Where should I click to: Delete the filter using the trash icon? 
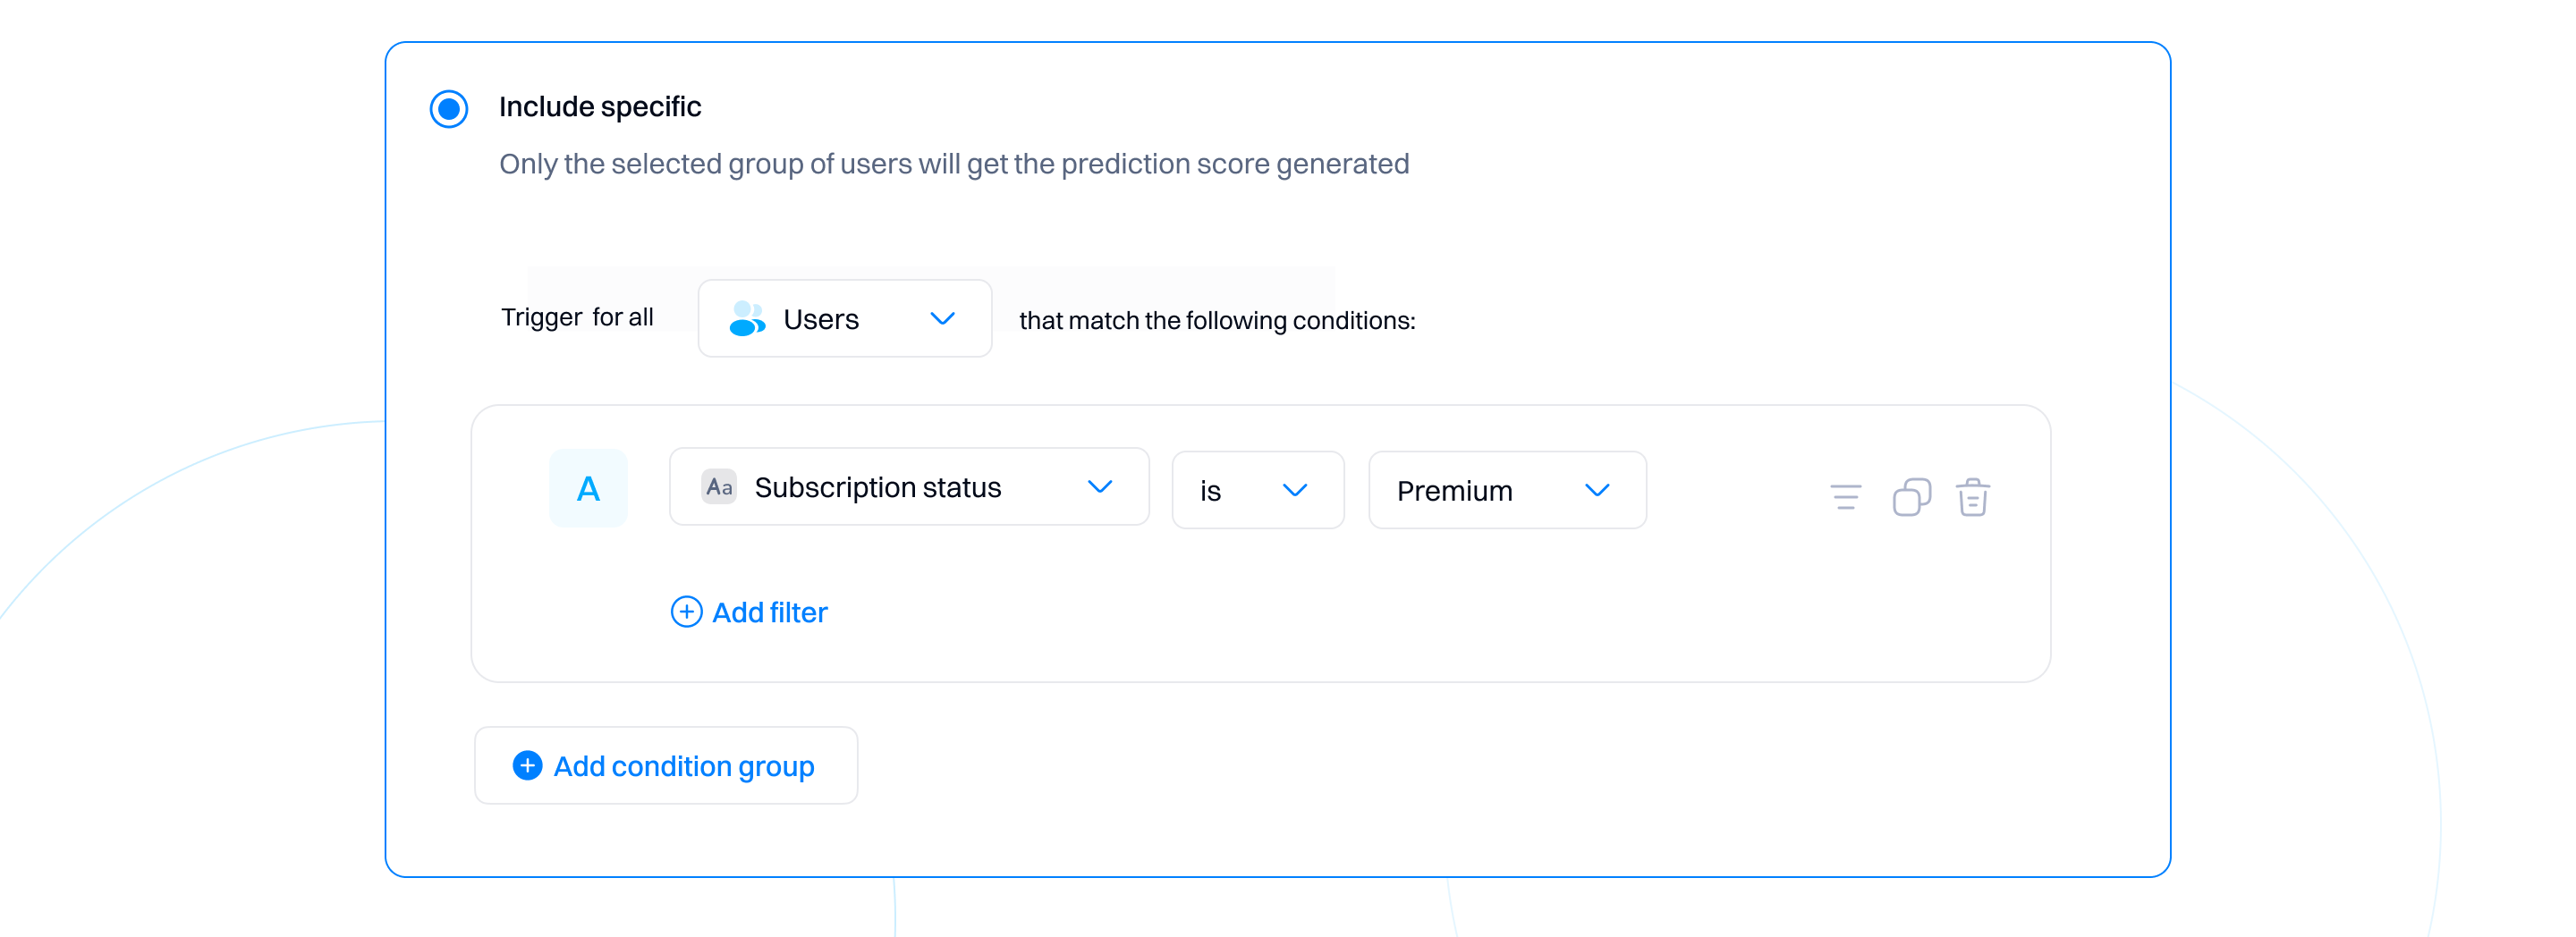pyautogui.click(x=1972, y=497)
